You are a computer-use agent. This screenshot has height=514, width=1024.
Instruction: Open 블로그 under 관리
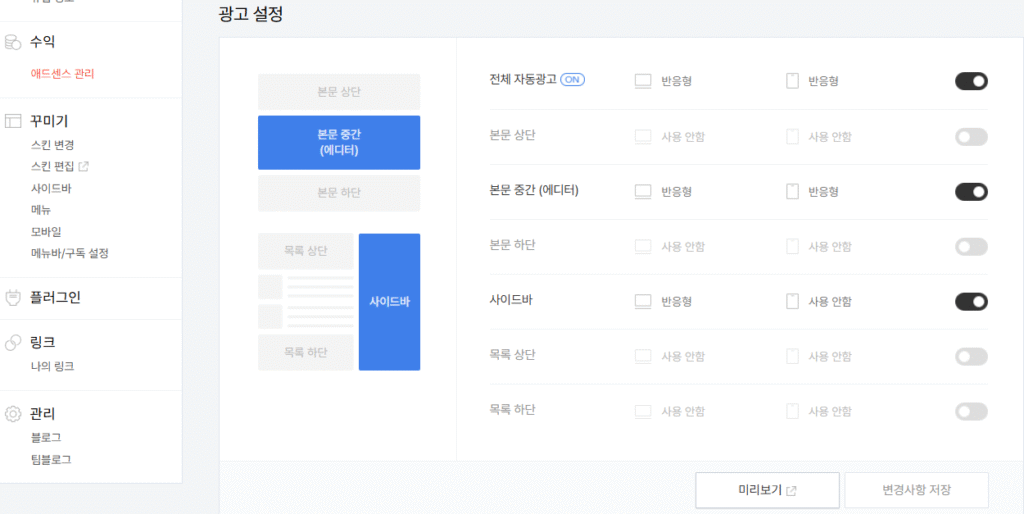click(x=46, y=438)
